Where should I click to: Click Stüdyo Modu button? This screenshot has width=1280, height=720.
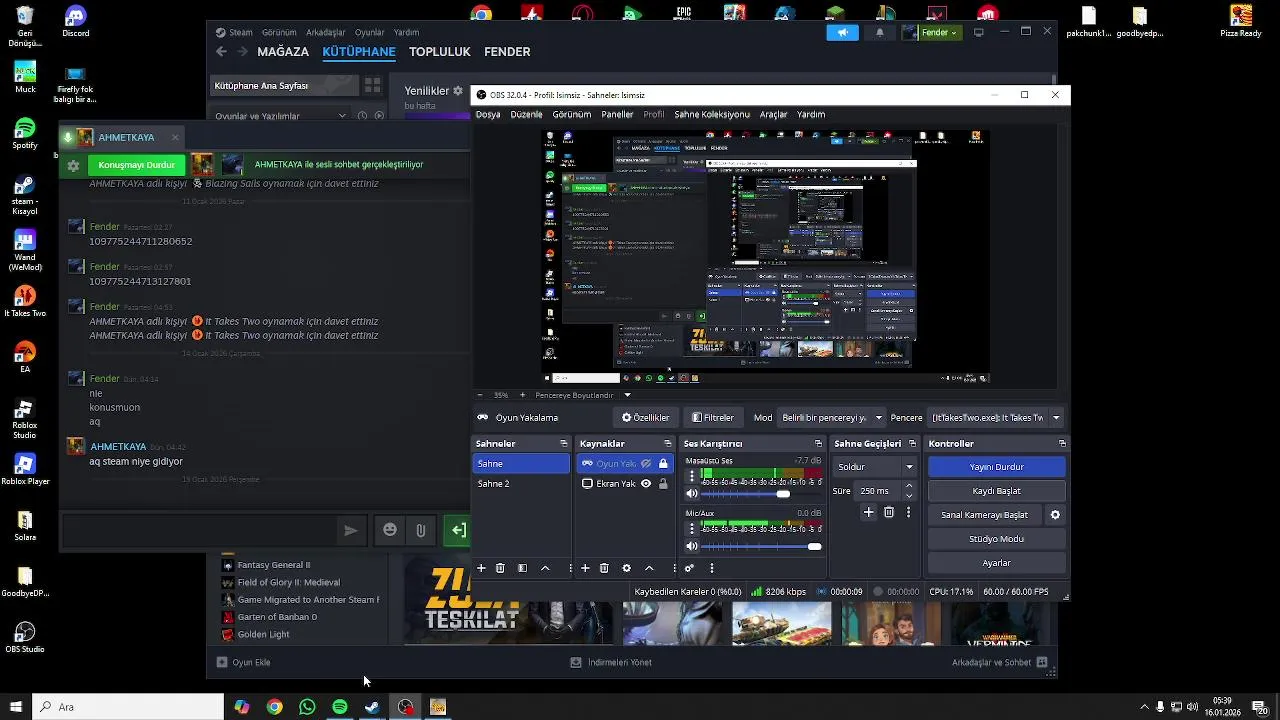996,539
